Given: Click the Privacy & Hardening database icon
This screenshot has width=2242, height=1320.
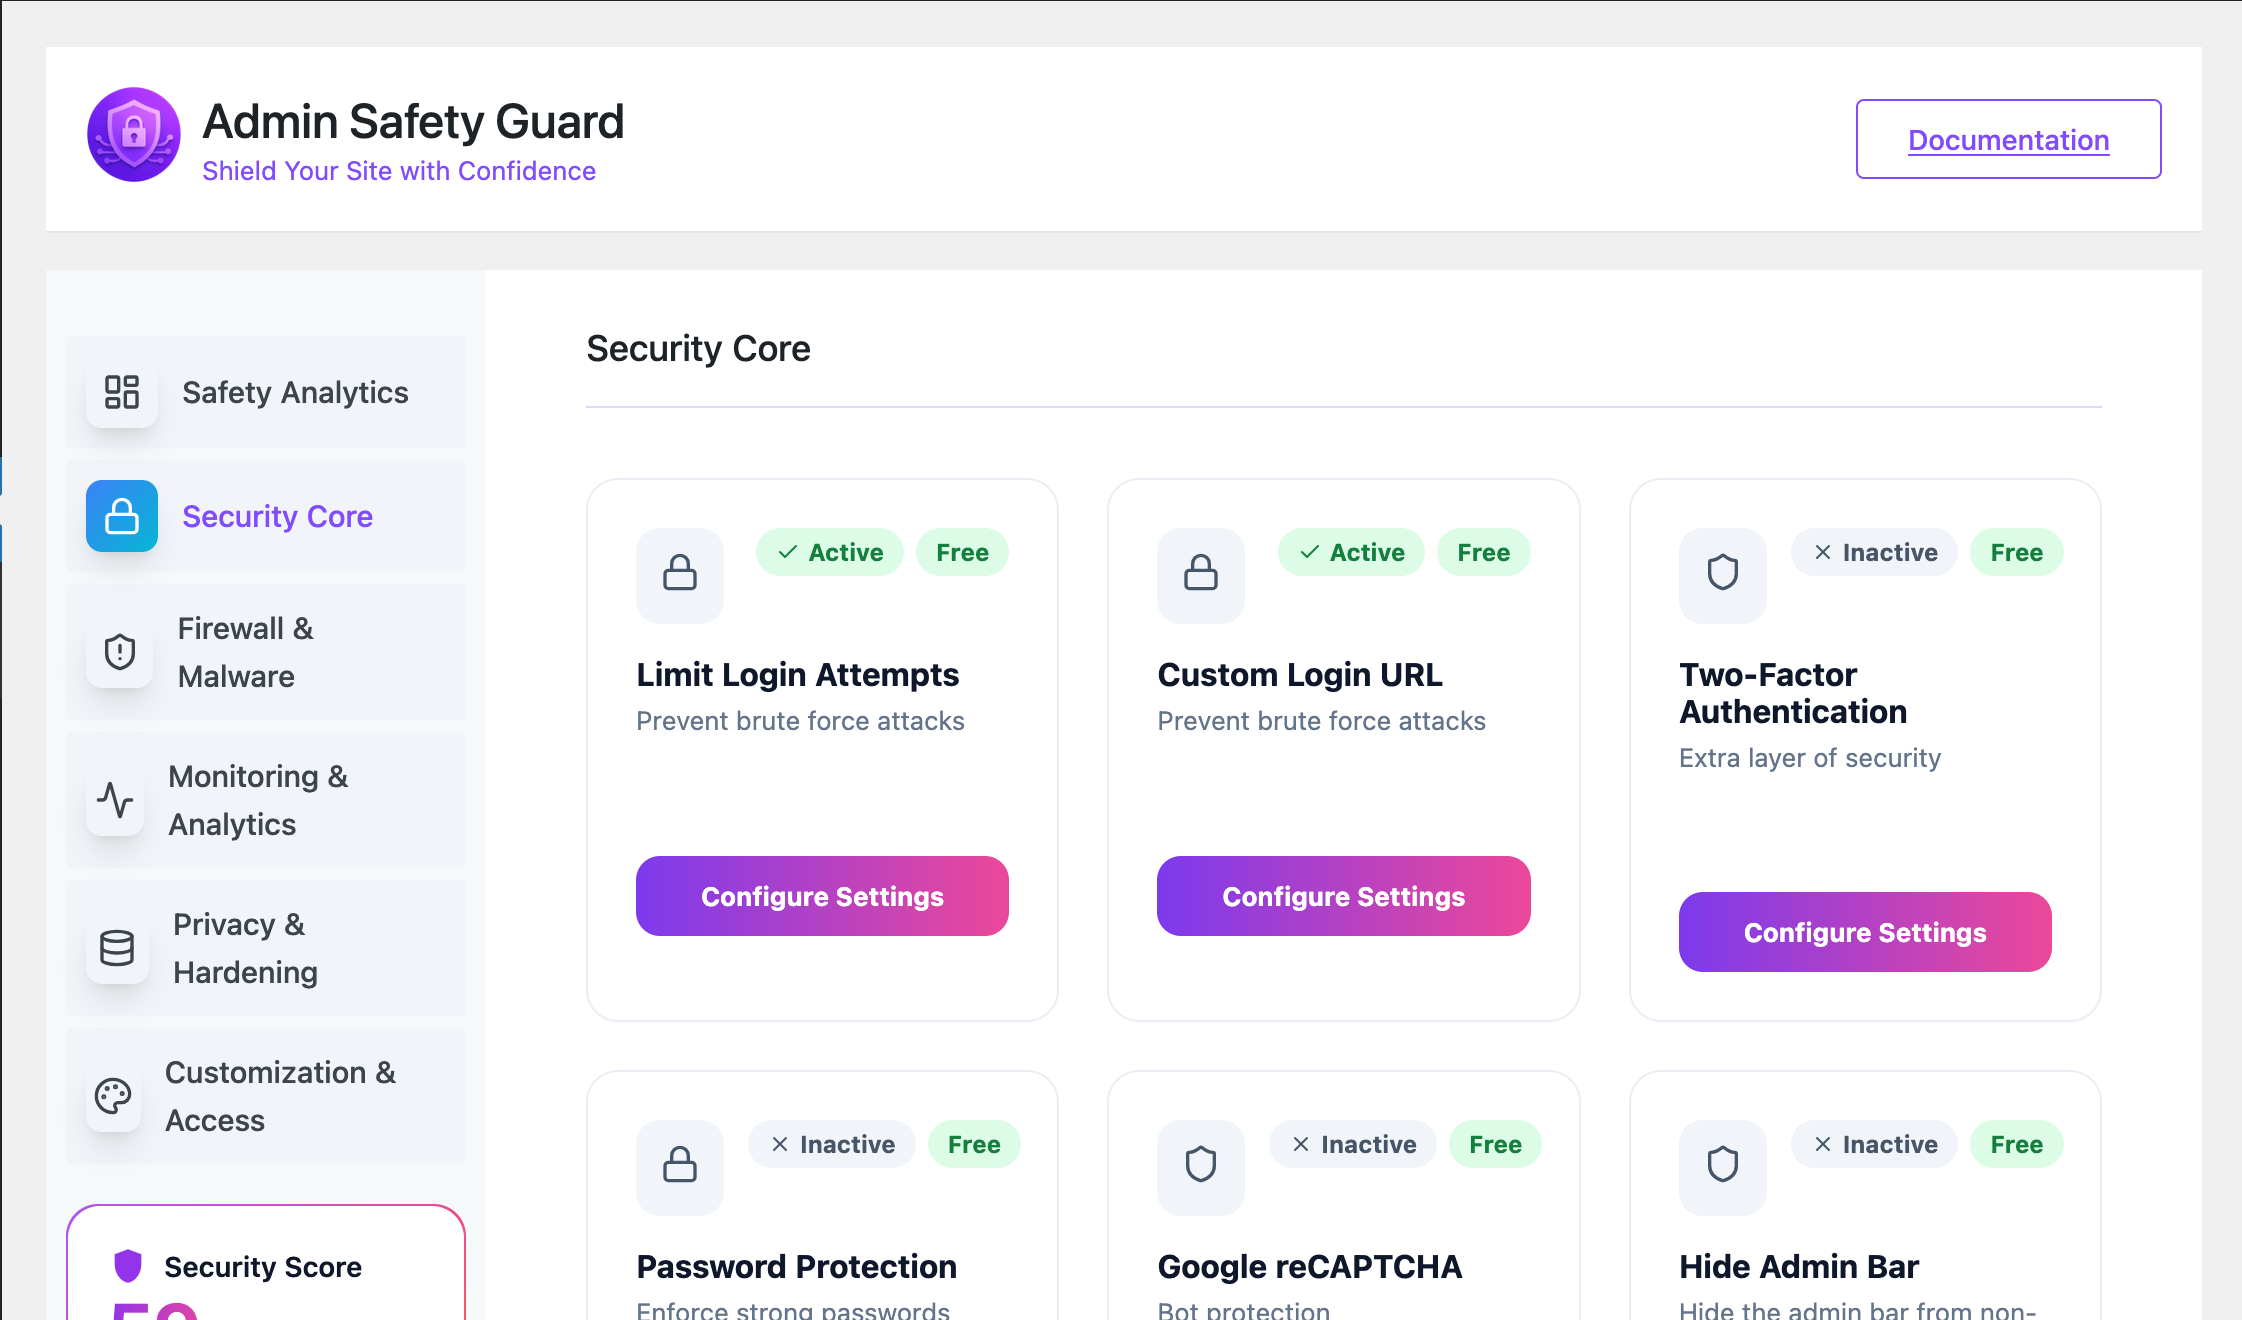Looking at the screenshot, I should pyautogui.click(x=117, y=948).
